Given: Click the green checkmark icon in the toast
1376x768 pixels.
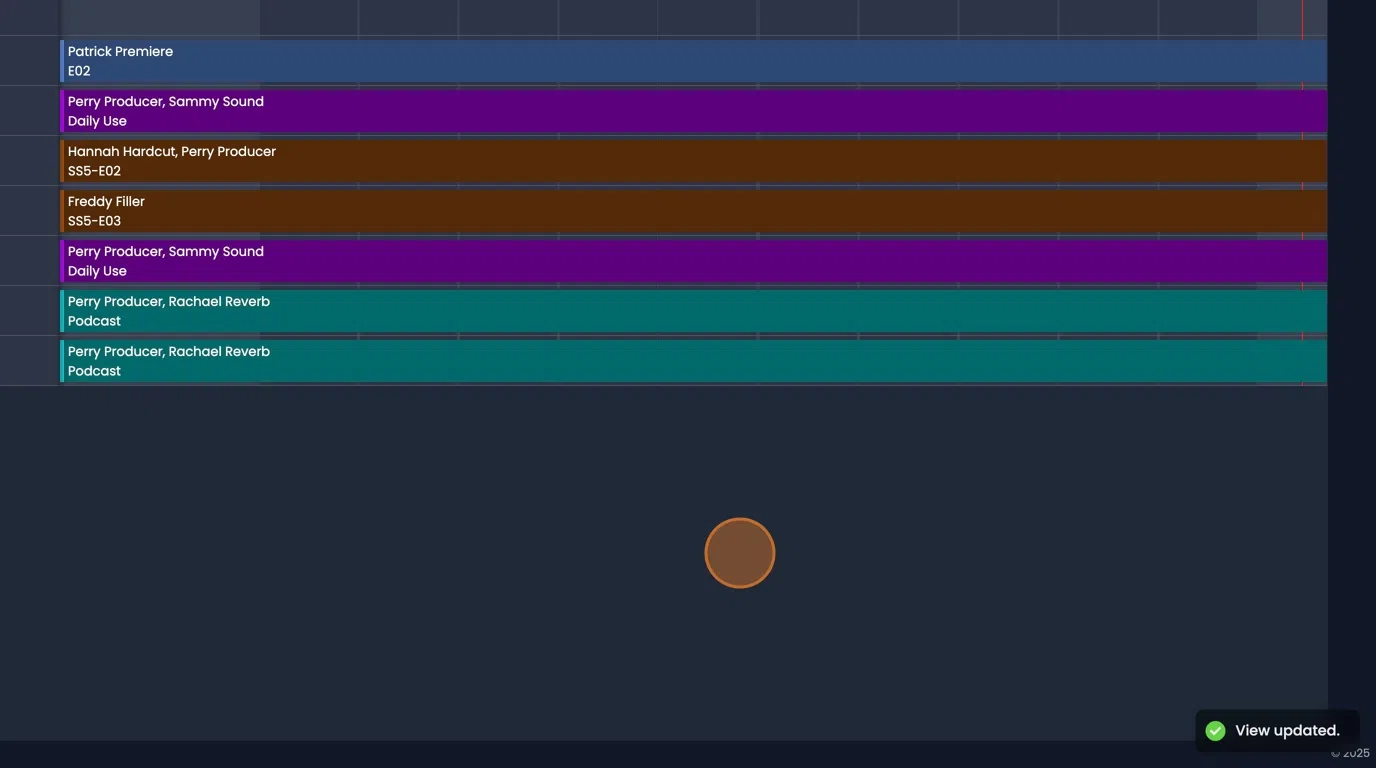Looking at the screenshot, I should [1214, 730].
